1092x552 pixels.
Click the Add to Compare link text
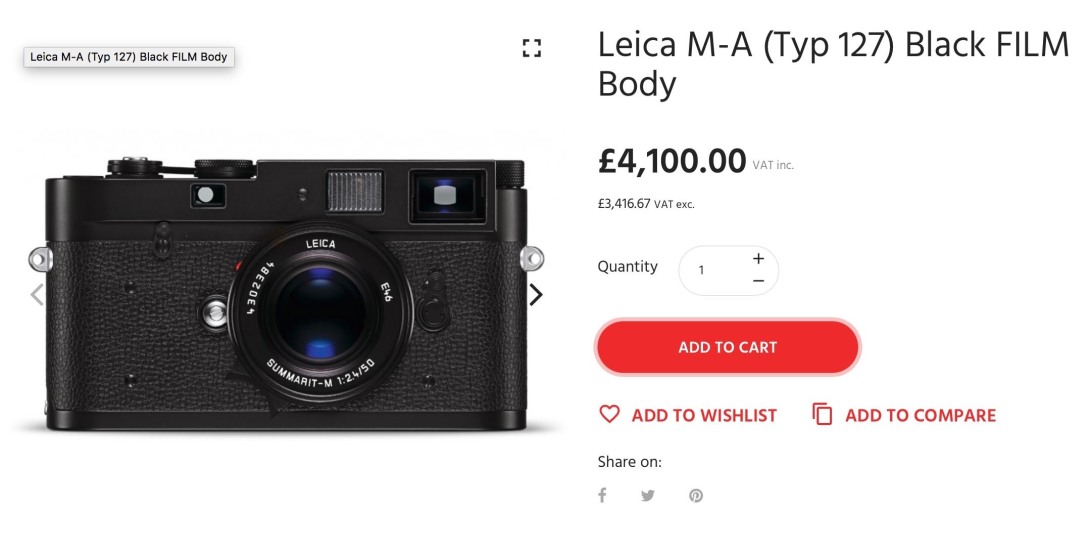pyautogui.click(x=920, y=415)
